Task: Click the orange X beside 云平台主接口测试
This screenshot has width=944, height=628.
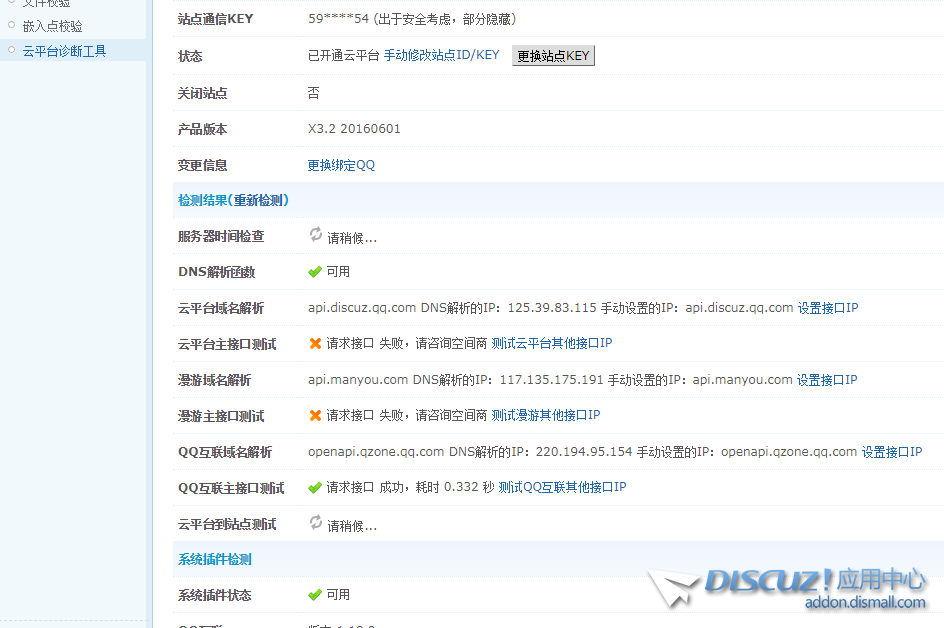Action: click(315, 344)
